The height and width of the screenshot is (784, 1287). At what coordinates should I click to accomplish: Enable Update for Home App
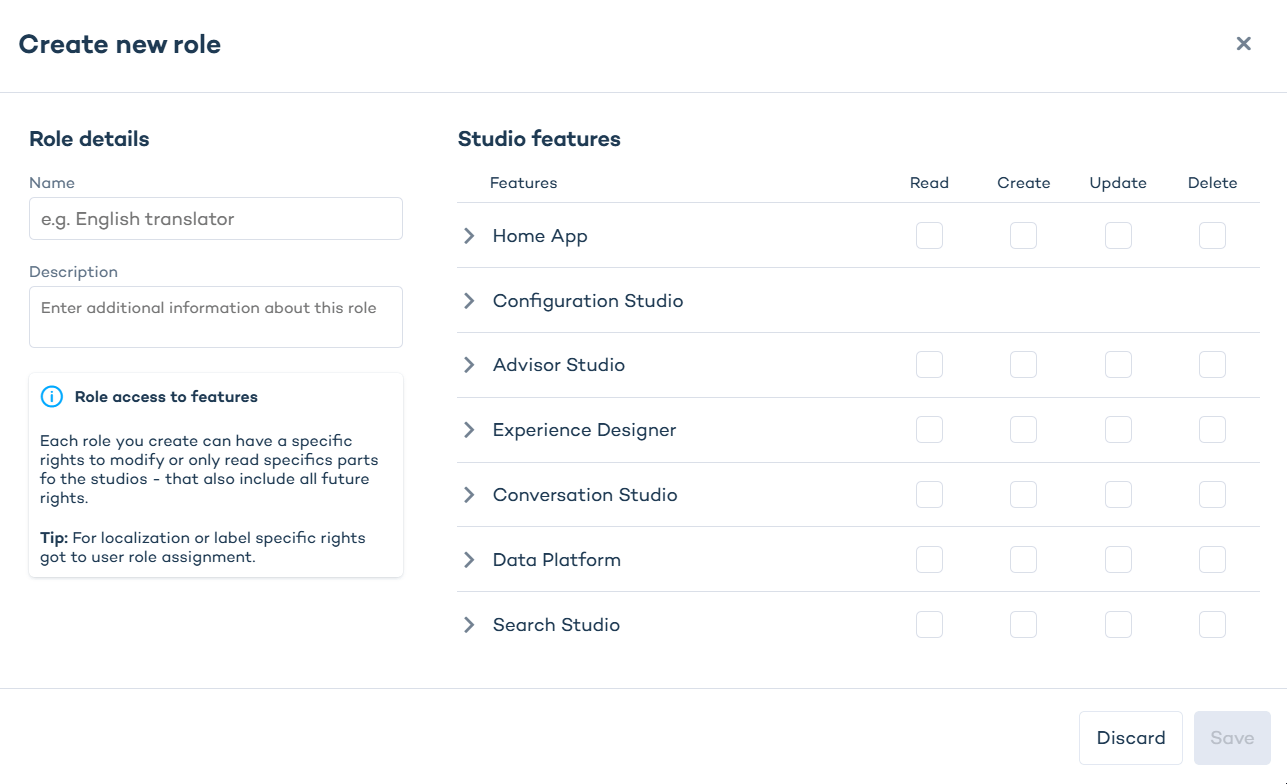1118,236
